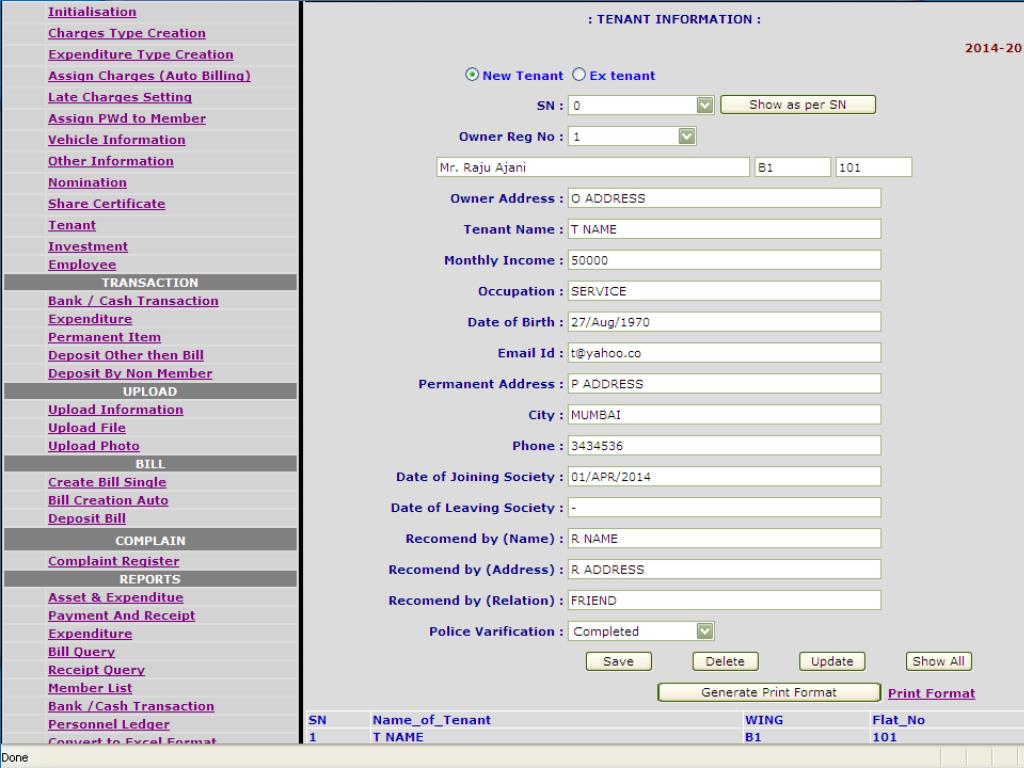Click the City field containing MUMBAI

724,415
